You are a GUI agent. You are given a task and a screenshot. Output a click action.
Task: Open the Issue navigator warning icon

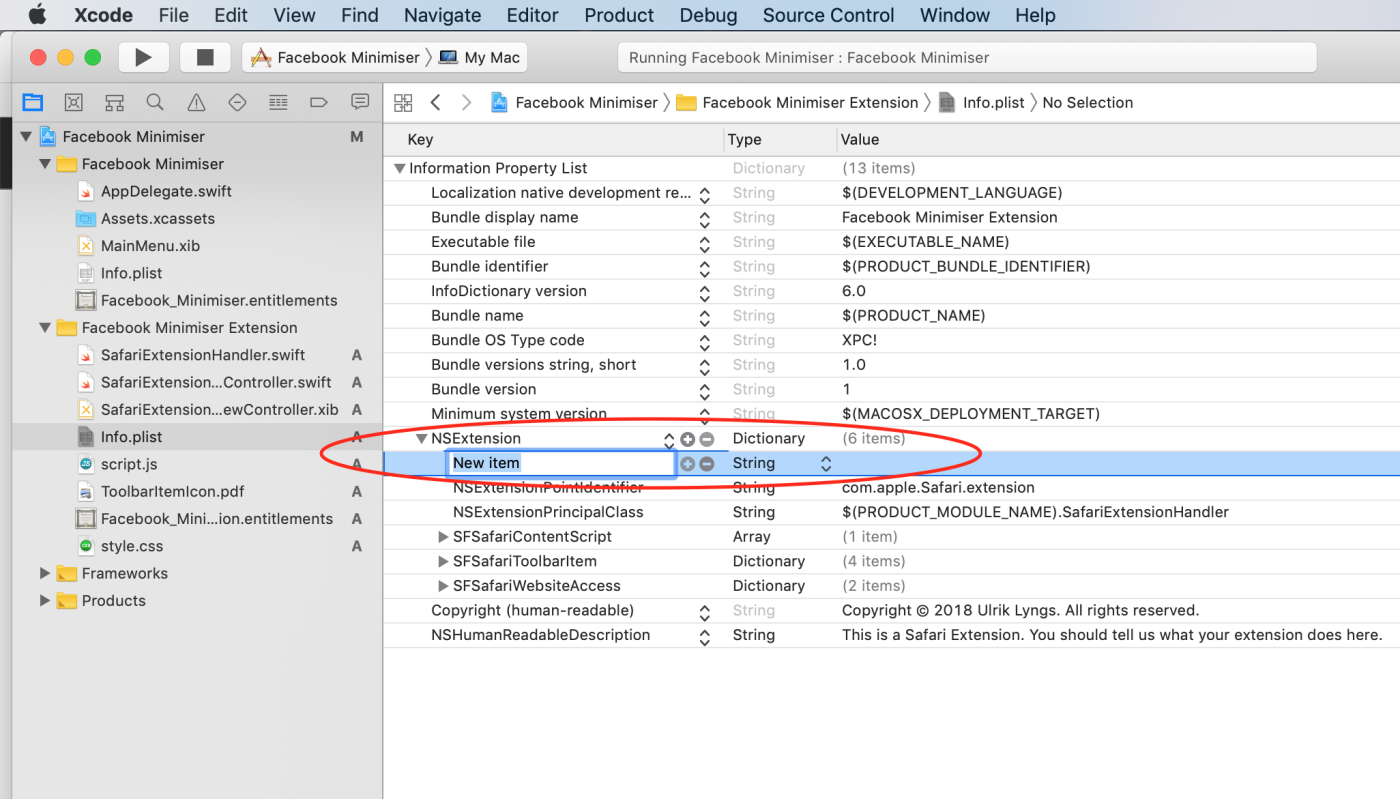pyautogui.click(x=196, y=102)
